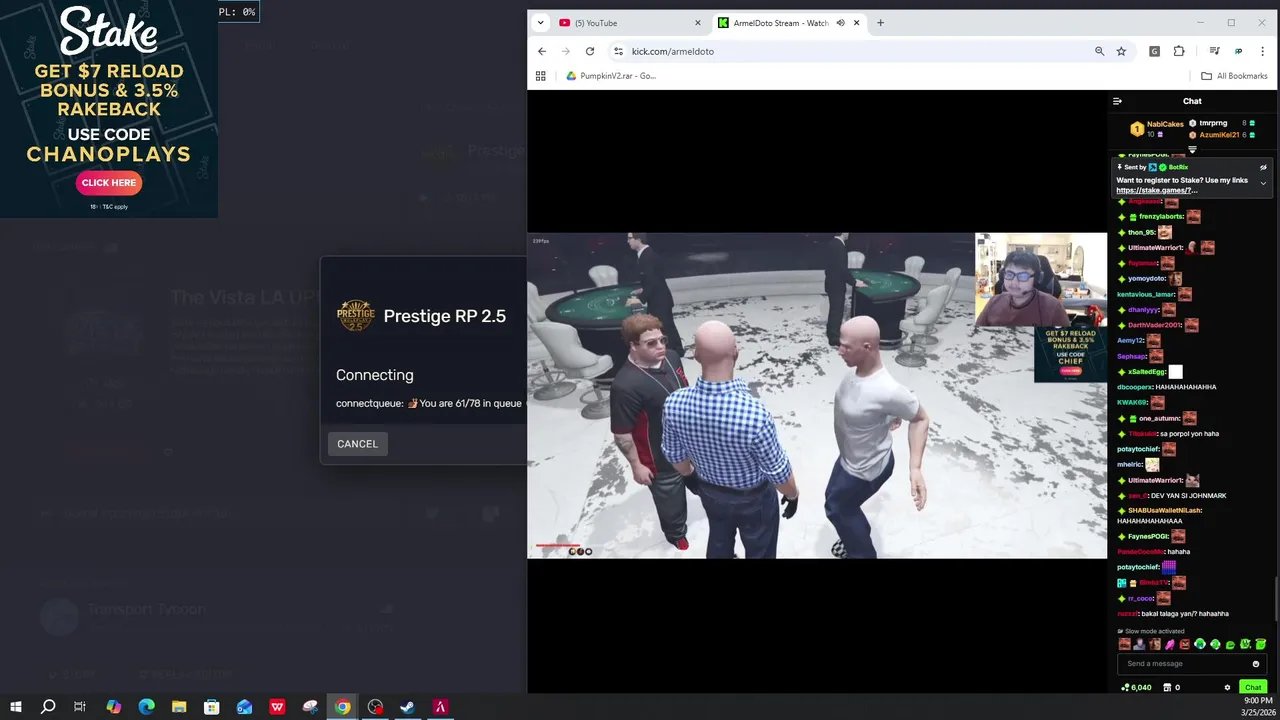Screen dimensions: 1280x720
Task: Click username SHABUsaWalletNiLash in chat
Action: click(x=1164, y=511)
